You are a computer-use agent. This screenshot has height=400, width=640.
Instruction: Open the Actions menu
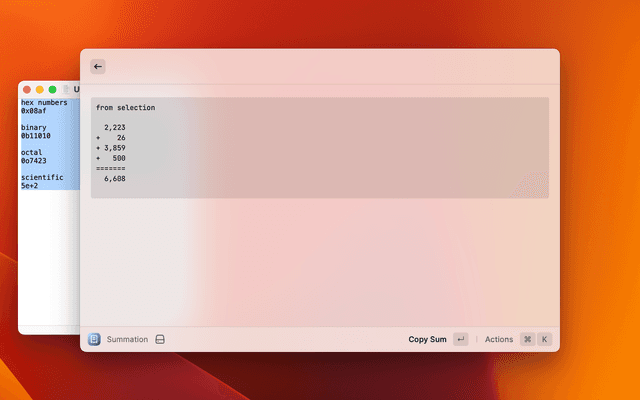coord(498,339)
